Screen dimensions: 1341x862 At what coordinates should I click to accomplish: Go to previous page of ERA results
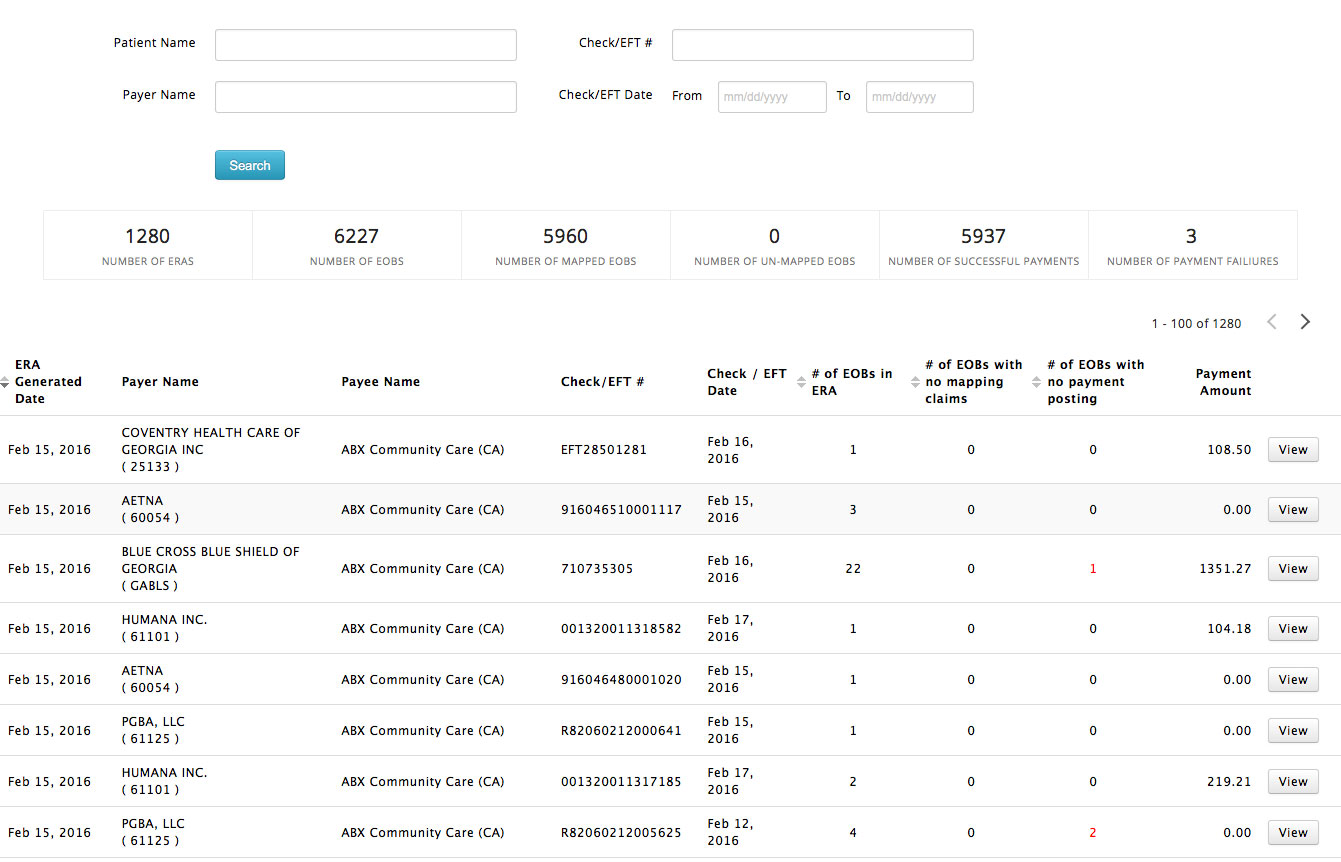(1272, 322)
